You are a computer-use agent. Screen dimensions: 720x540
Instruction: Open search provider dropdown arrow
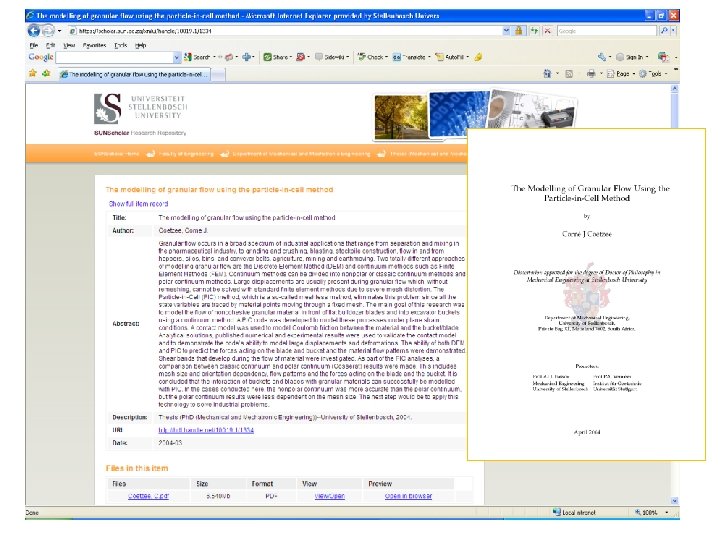[673, 31]
